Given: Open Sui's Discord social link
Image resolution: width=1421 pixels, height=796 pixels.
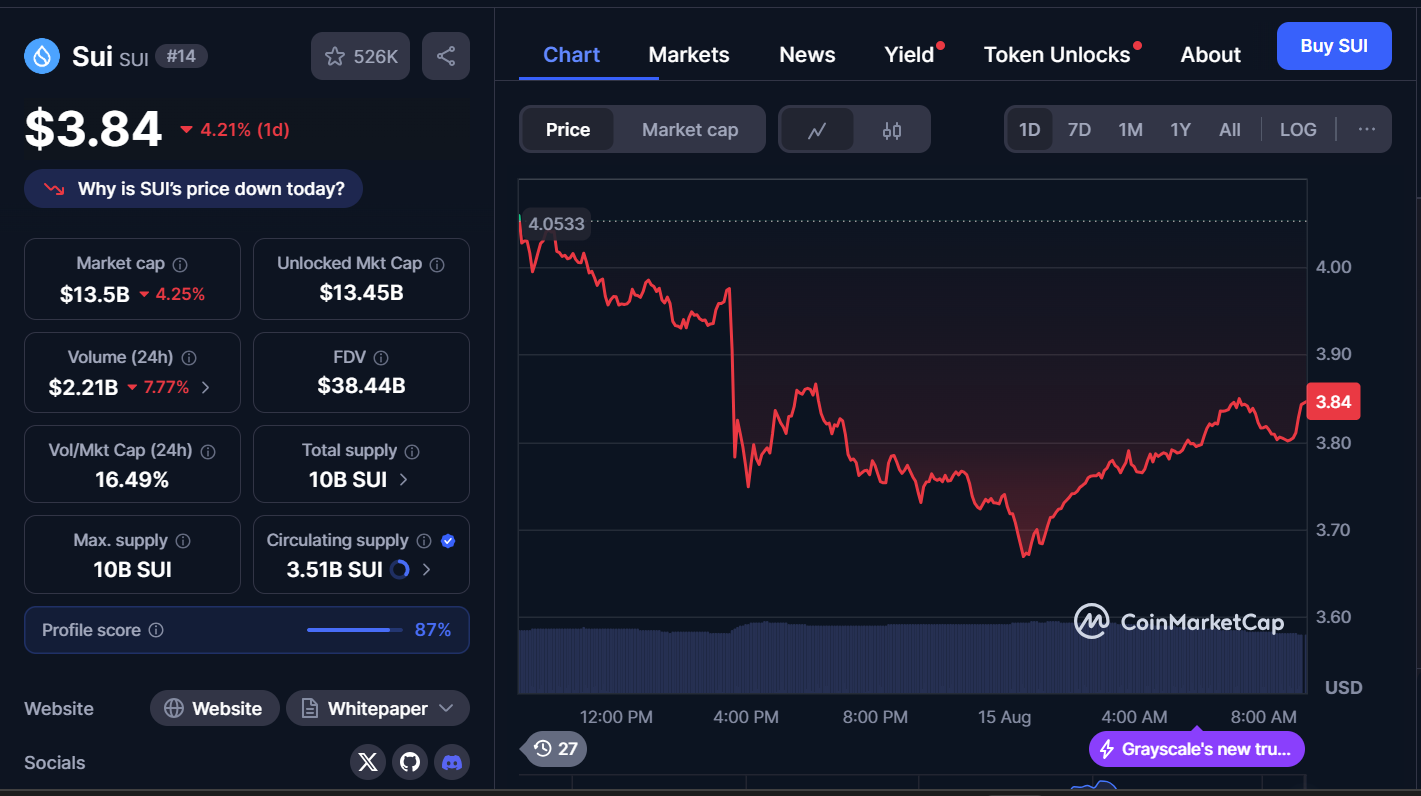Looking at the screenshot, I should coord(452,763).
